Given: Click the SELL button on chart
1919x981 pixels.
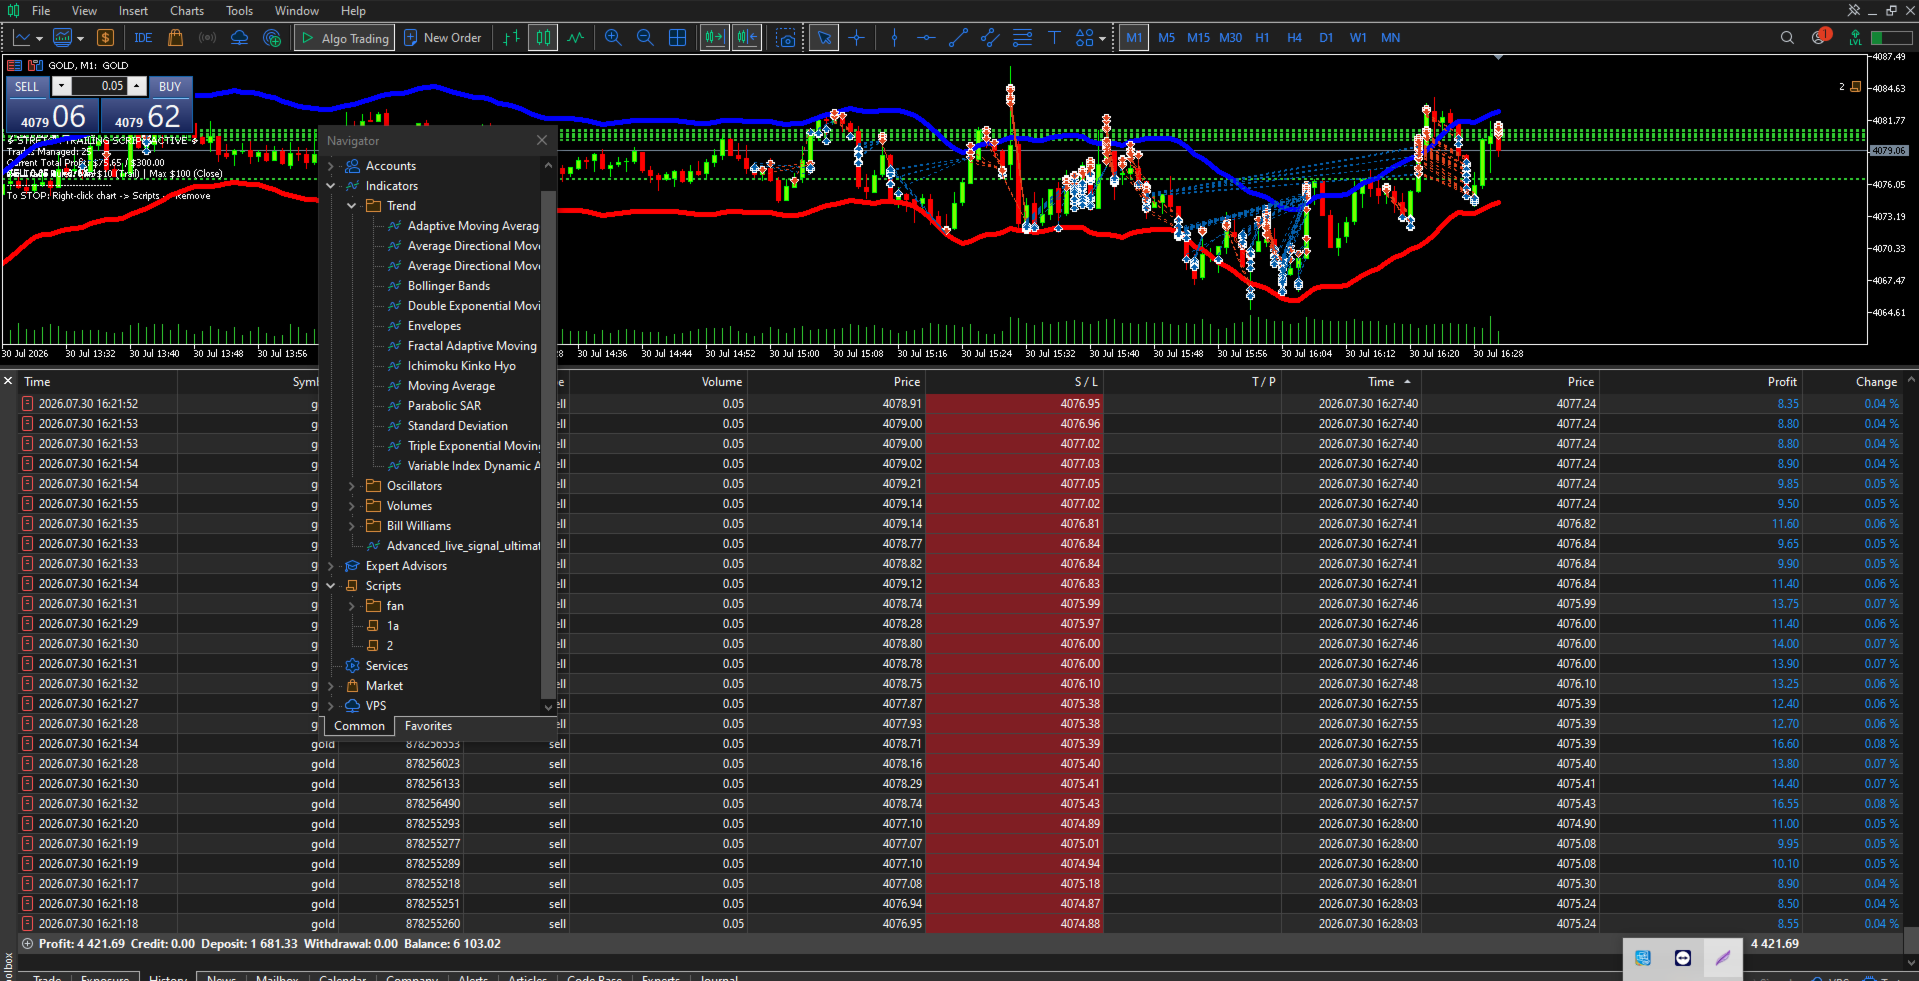Looking at the screenshot, I should (x=27, y=87).
